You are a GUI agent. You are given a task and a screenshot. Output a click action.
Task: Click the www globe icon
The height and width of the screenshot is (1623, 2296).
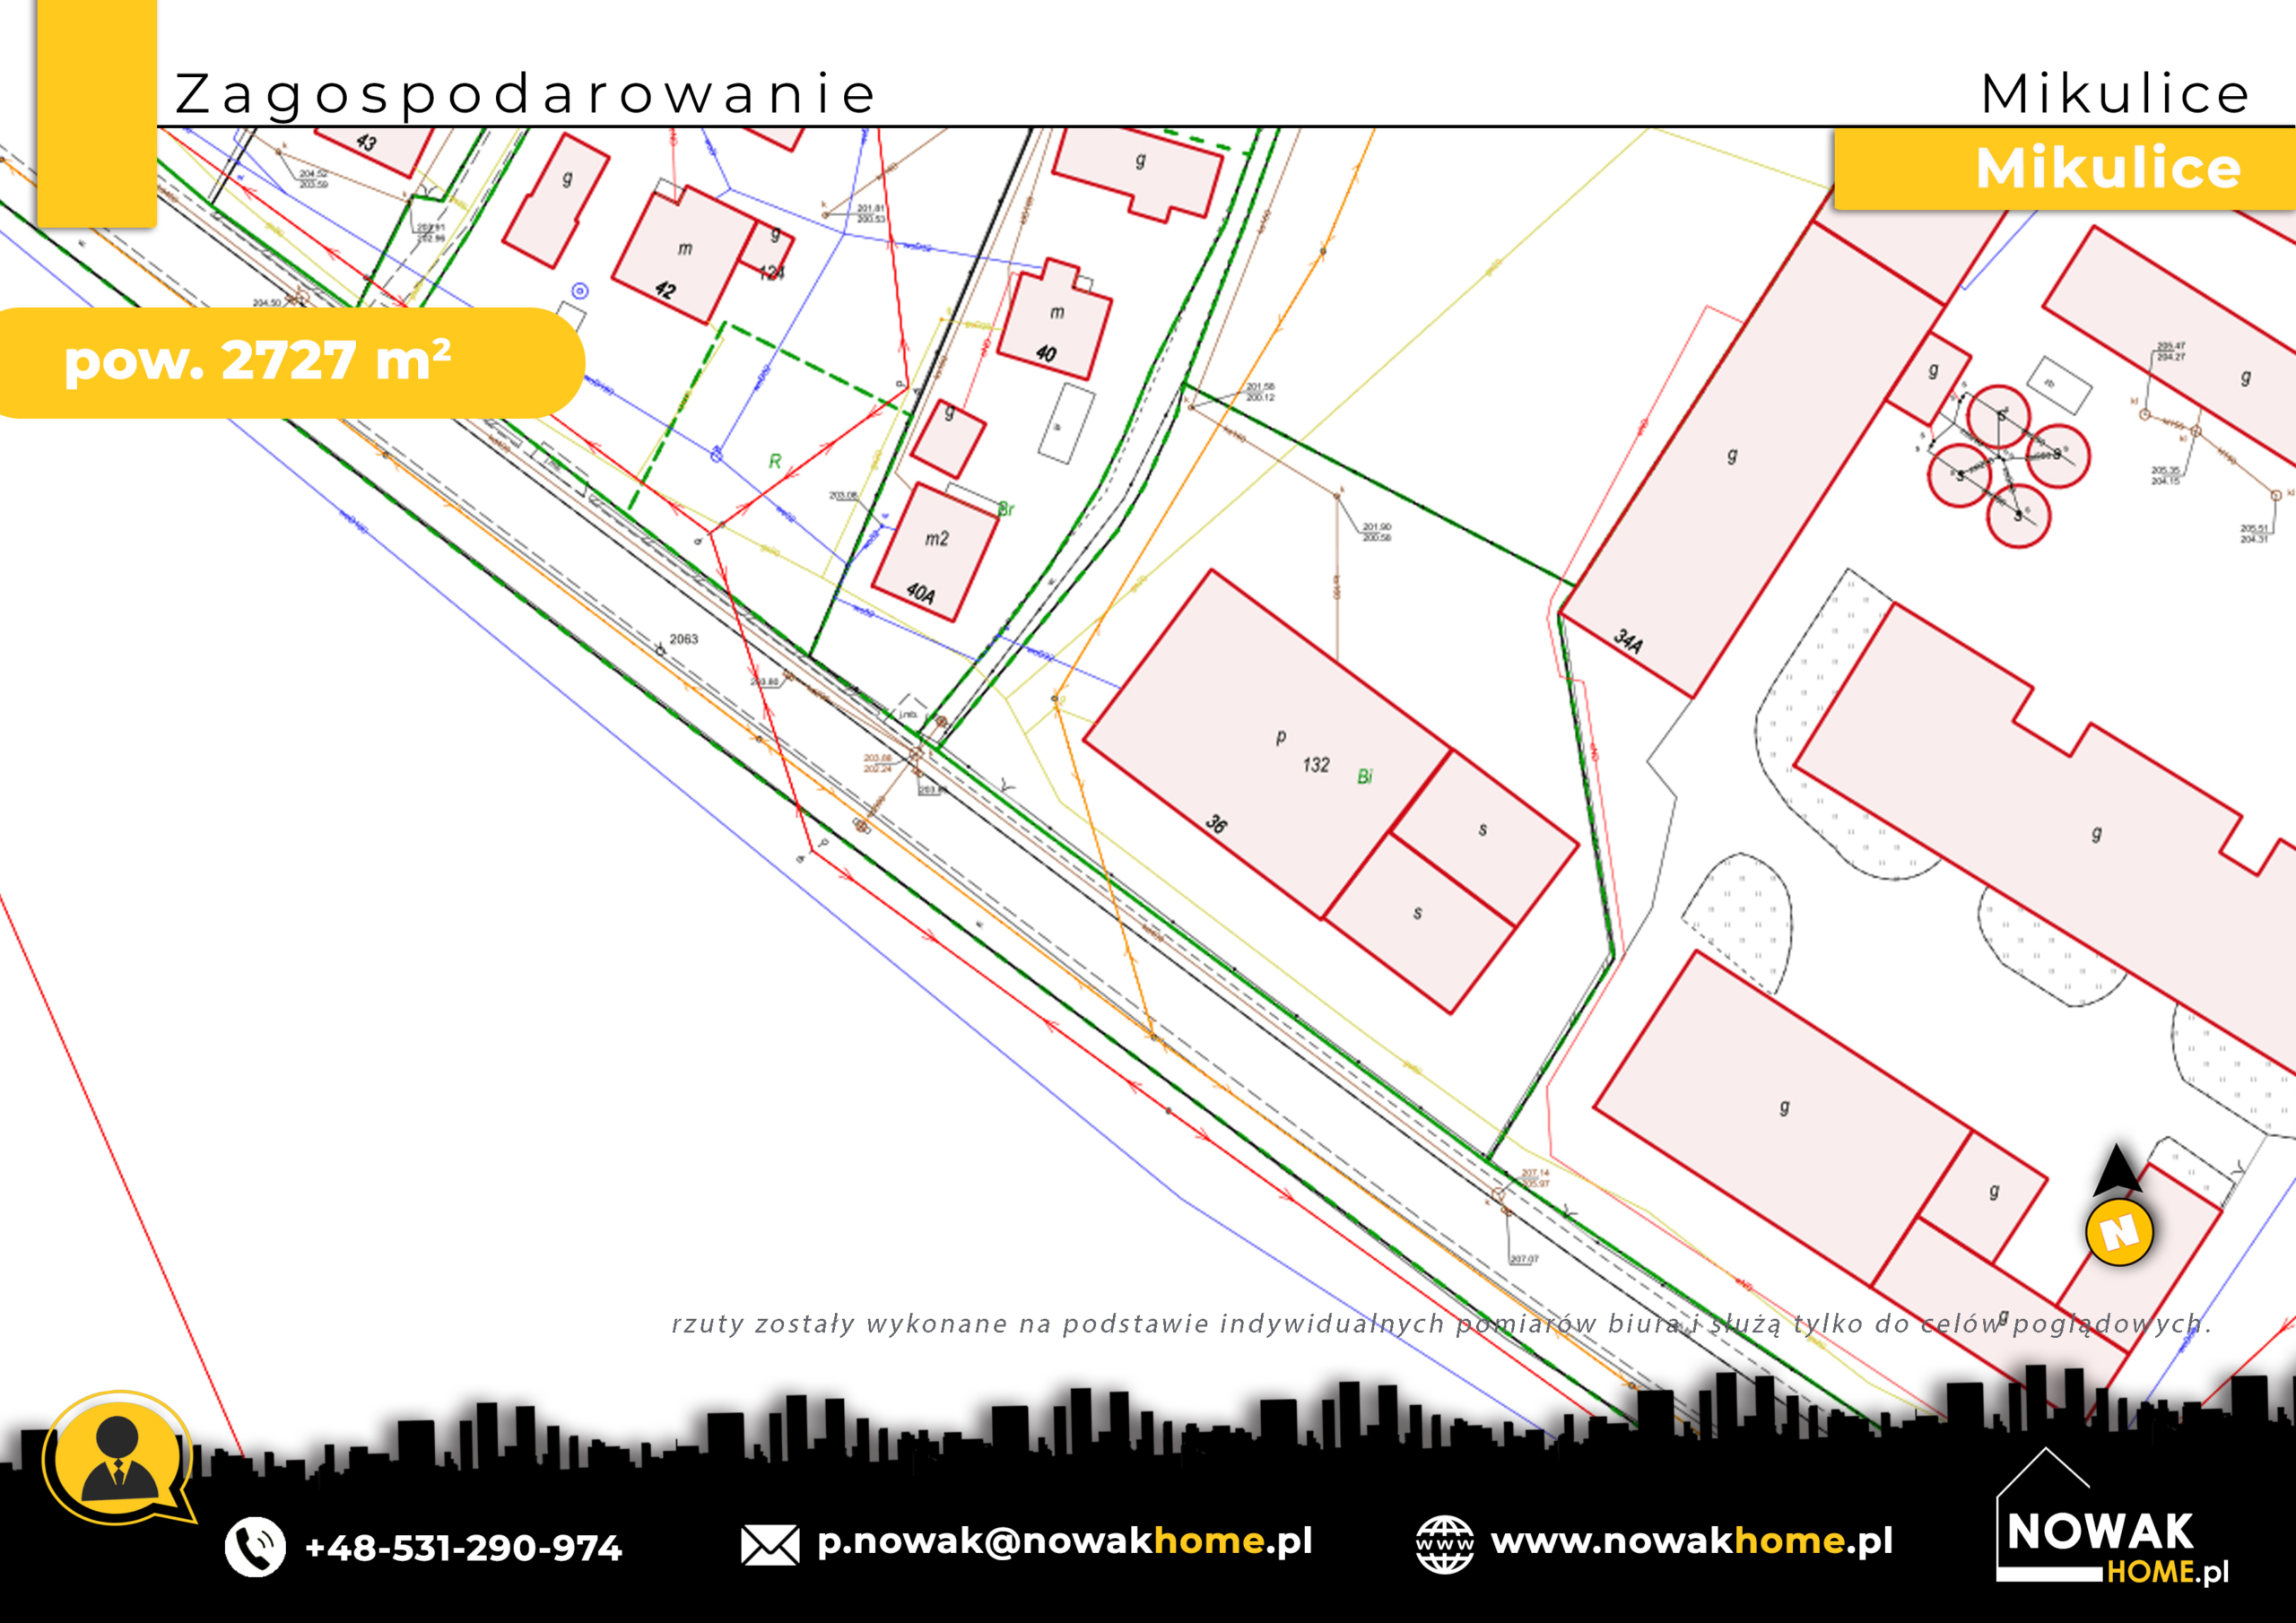(1444, 1544)
